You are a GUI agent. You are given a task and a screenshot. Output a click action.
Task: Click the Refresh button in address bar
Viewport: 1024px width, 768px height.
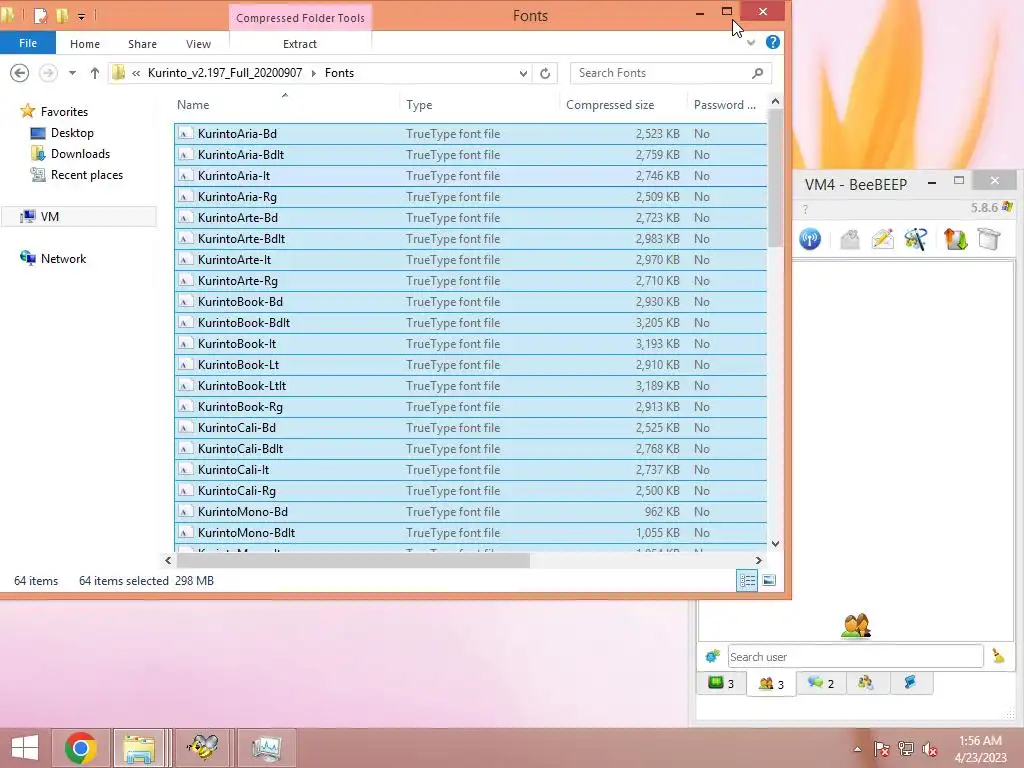click(545, 73)
